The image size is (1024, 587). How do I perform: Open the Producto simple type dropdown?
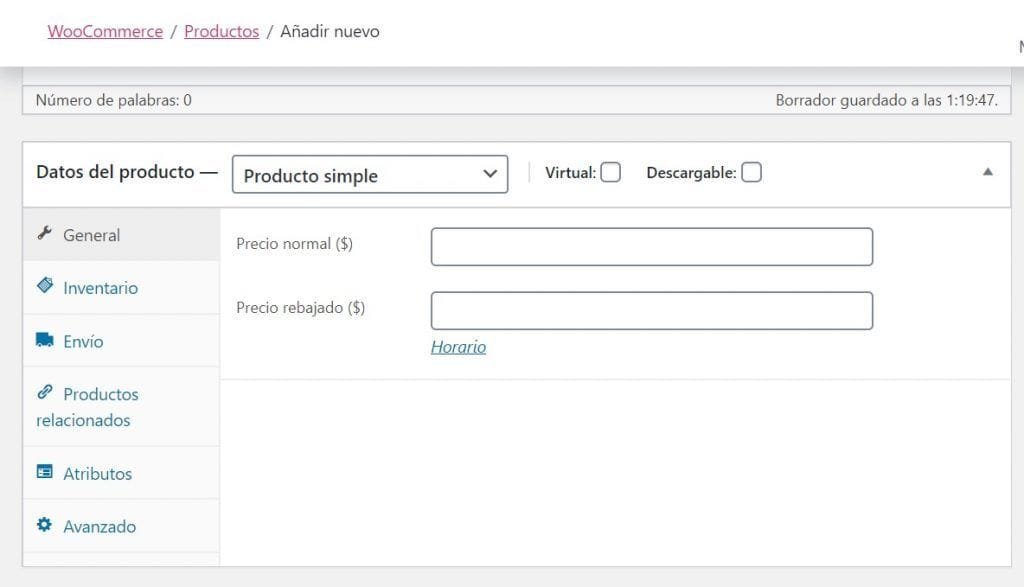(370, 174)
